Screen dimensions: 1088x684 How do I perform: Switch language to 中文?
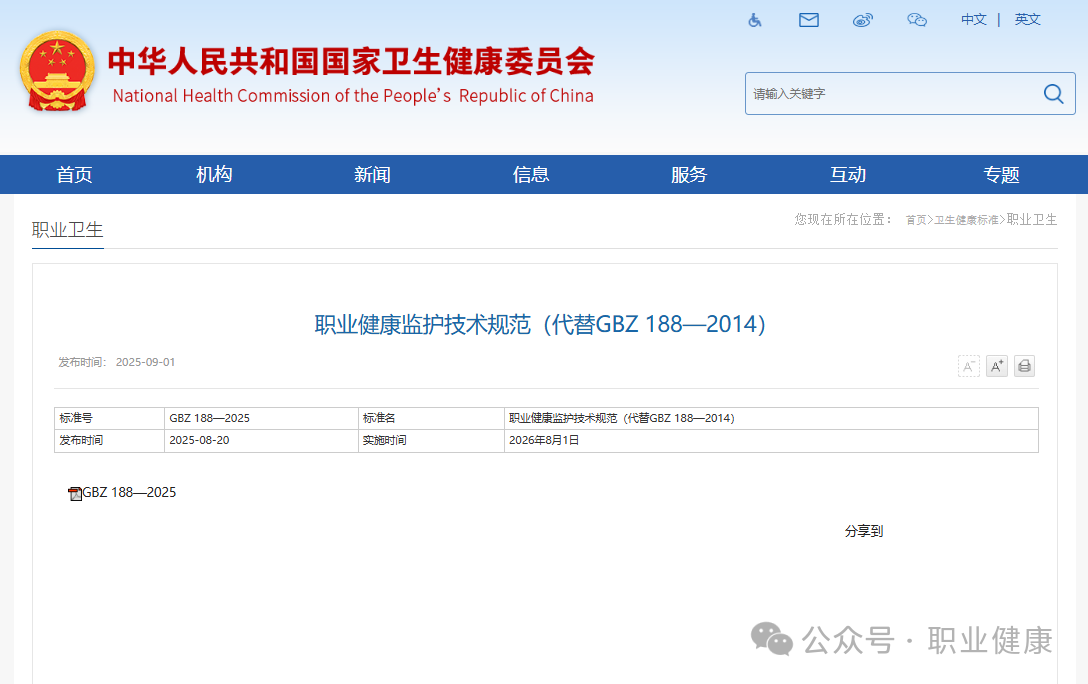pos(974,20)
